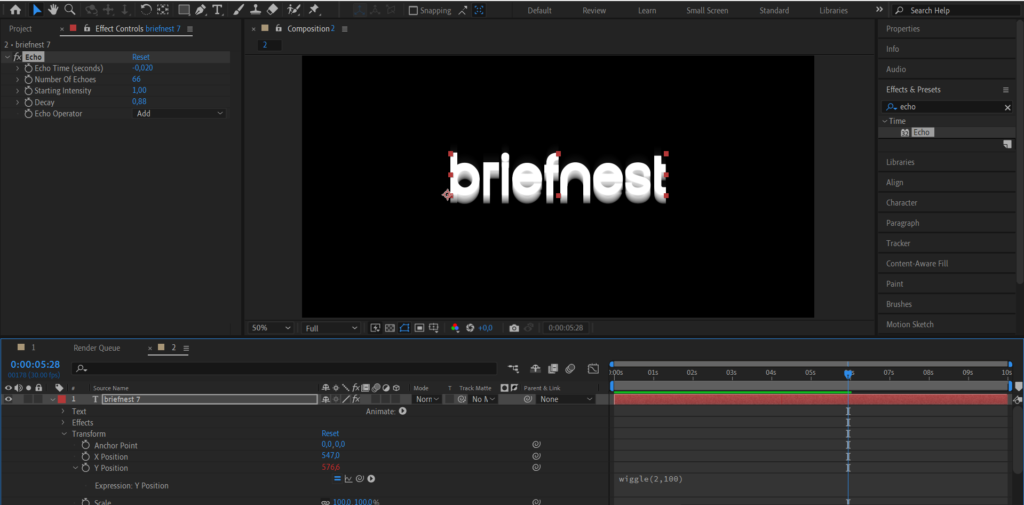Click the exposure value +0,0
Image resolution: width=1024 pixels, height=505 pixels.
point(485,328)
